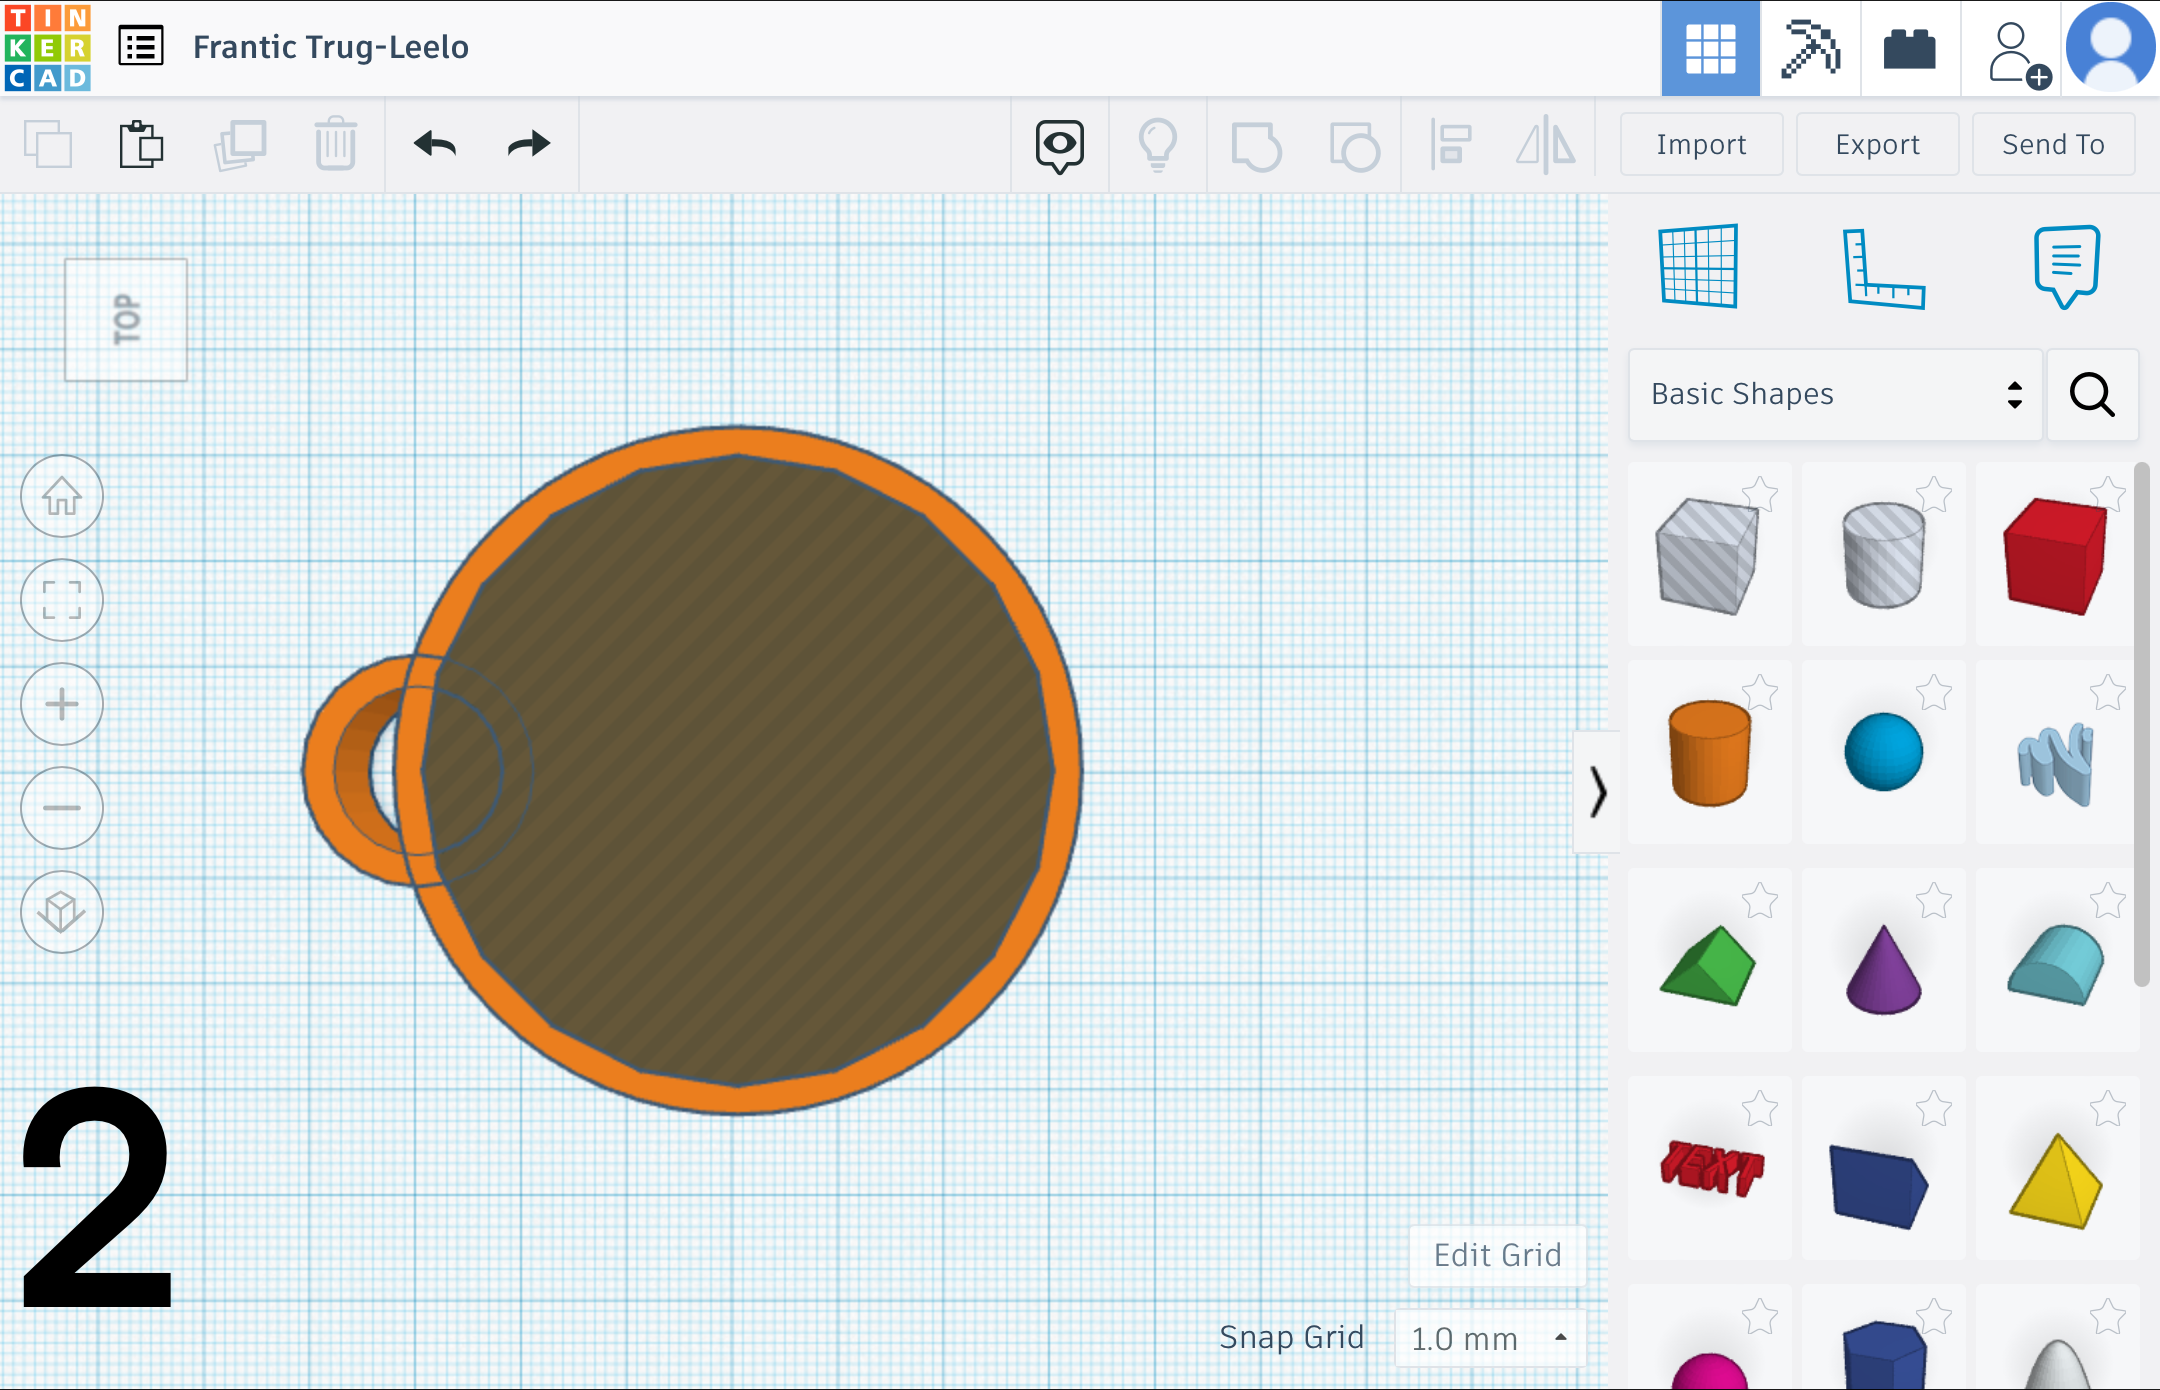Click the Align tool icon

point(1451,146)
